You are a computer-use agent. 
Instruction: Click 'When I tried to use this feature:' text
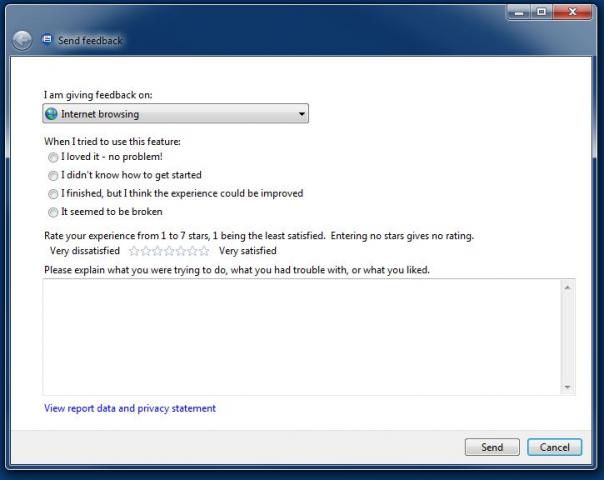[112, 141]
